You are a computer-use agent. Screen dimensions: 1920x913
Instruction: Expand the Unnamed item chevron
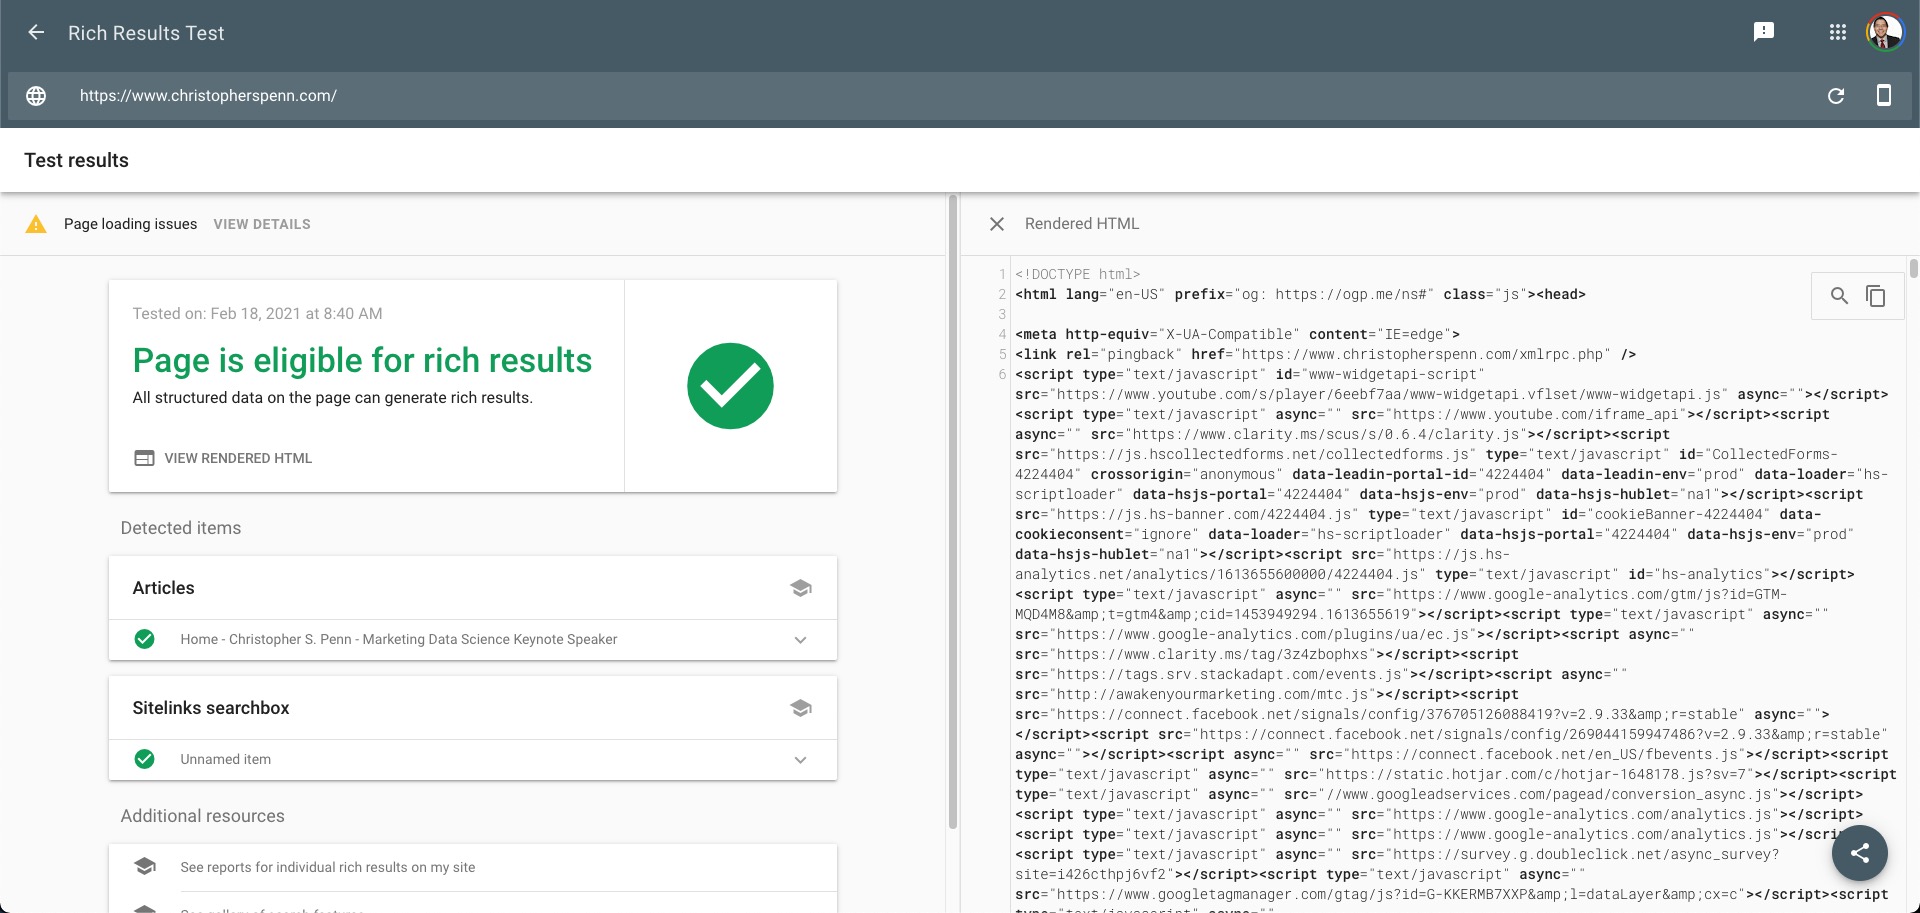pos(801,760)
